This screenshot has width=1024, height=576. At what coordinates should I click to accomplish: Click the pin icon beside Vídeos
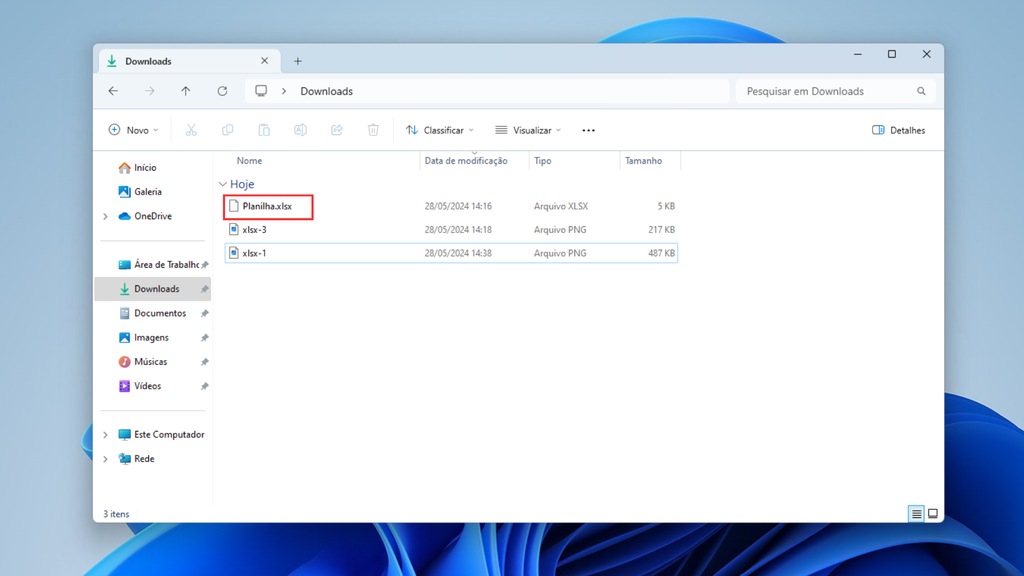coord(204,386)
